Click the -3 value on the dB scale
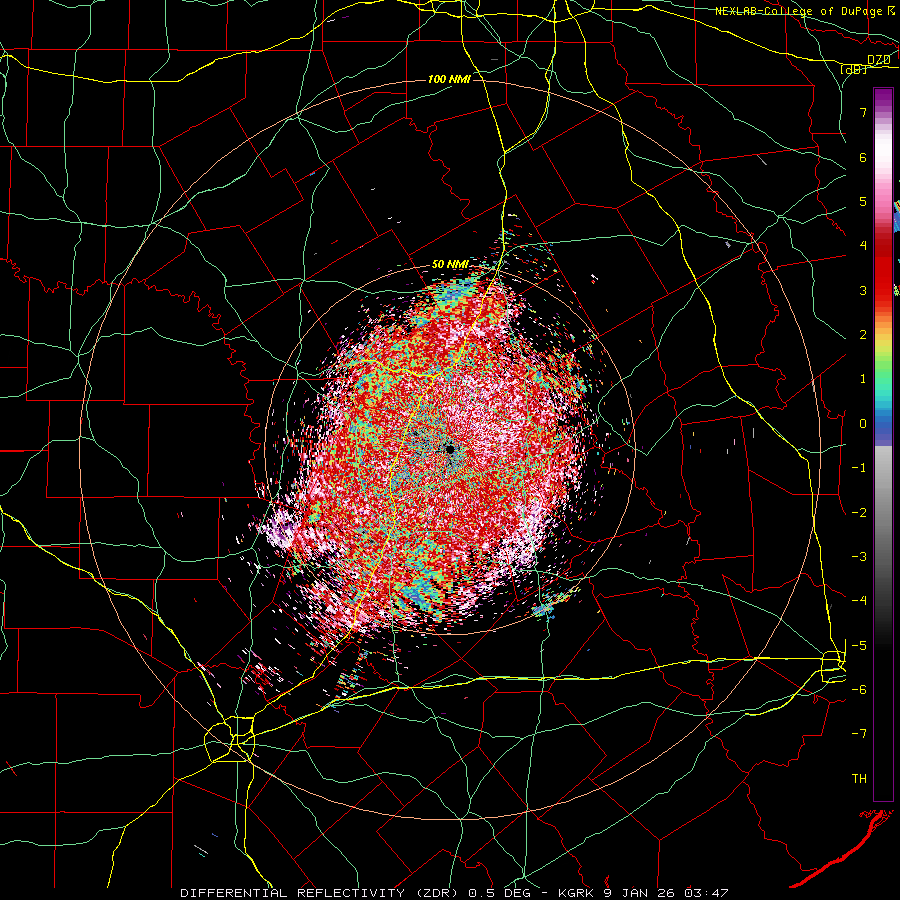This screenshot has width=900, height=900. click(859, 556)
